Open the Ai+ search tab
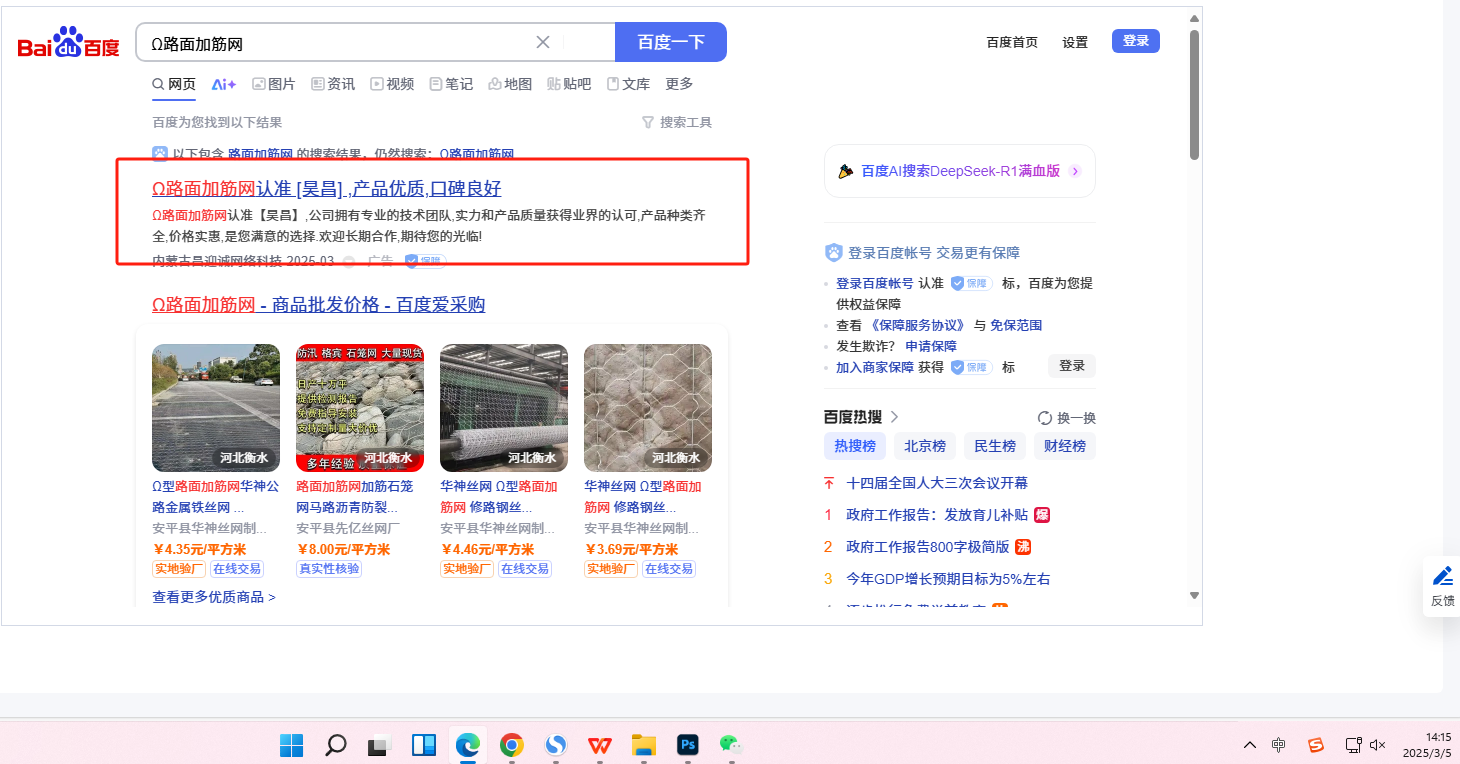This screenshot has width=1460, height=764. (224, 84)
